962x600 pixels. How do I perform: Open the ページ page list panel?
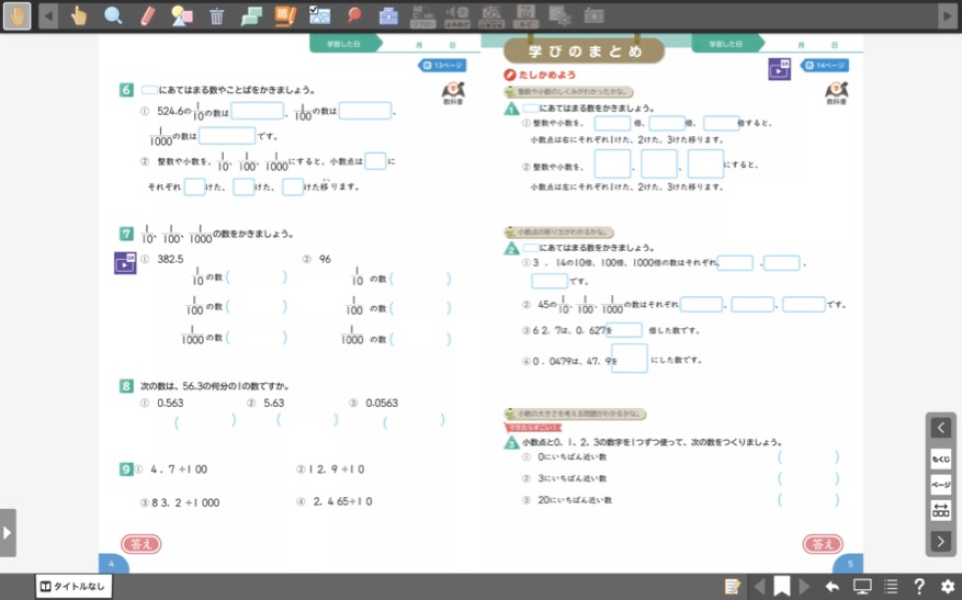click(x=941, y=485)
